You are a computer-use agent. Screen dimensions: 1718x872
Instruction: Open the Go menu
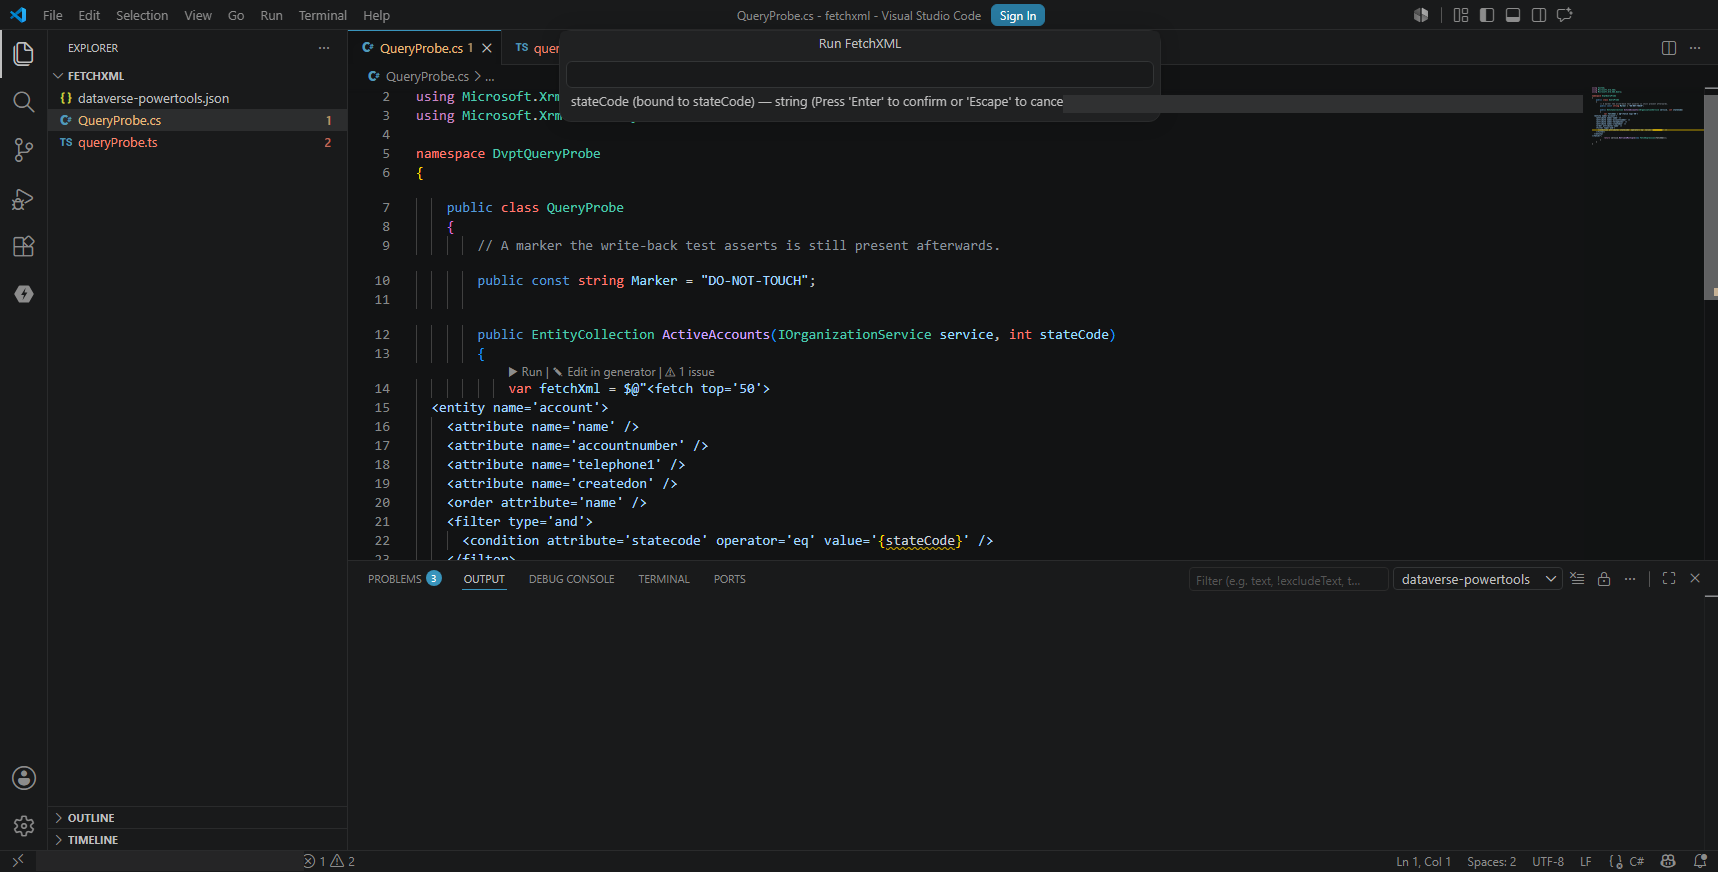(x=236, y=15)
